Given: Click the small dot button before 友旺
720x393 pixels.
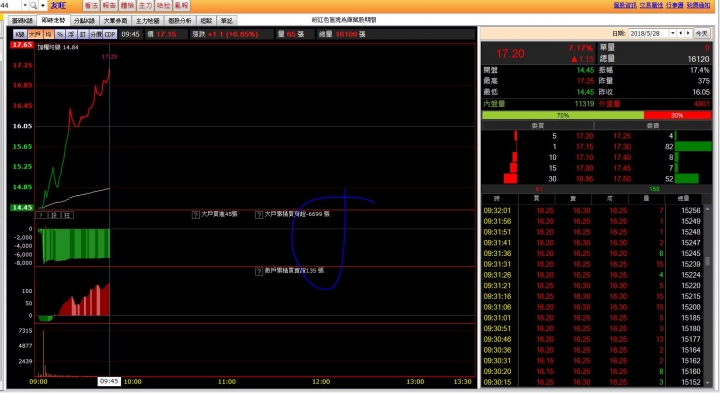Looking at the screenshot, I should click(x=43, y=6).
